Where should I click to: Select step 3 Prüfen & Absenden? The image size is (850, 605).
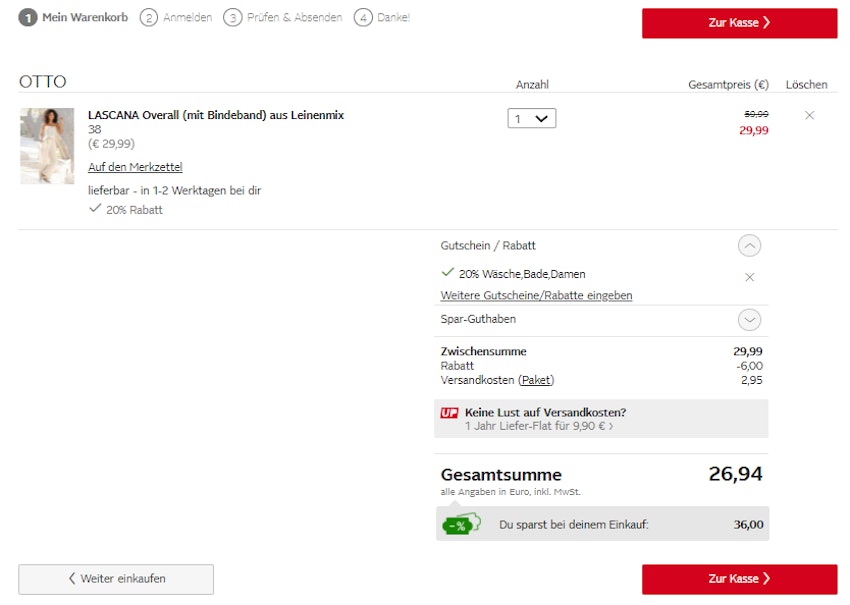(230, 17)
